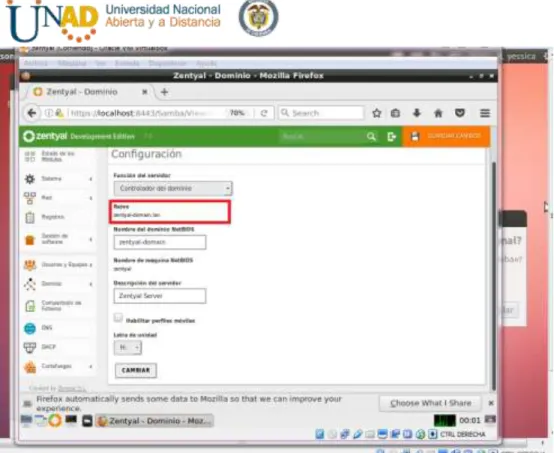The width and height of the screenshot is (554, 453).
Task: Open the Firefox hamburger menu
Action: pyautogui.click(x=485, y=113)
